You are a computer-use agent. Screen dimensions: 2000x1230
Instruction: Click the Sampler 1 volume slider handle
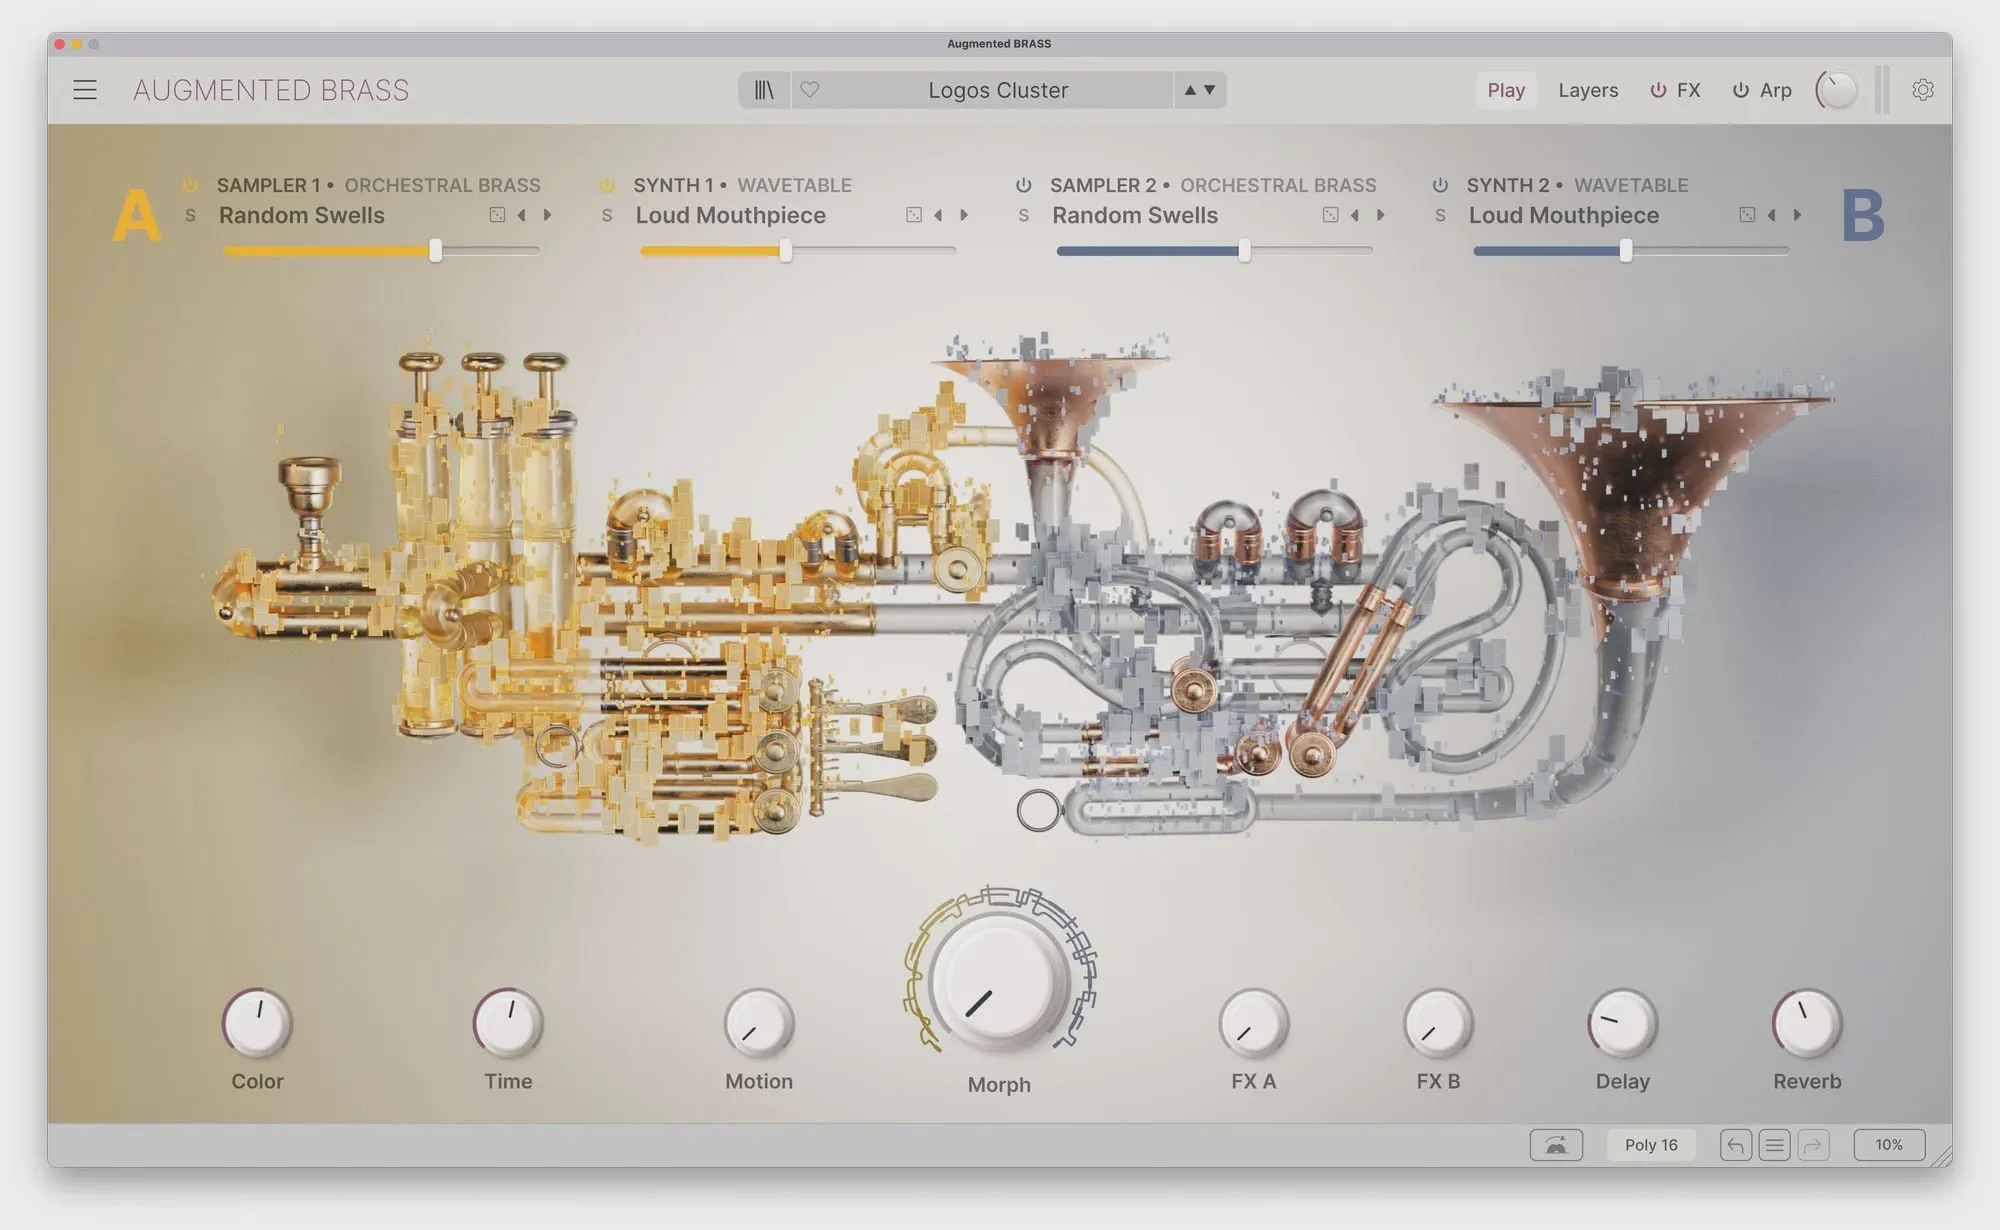click(436, 251)
